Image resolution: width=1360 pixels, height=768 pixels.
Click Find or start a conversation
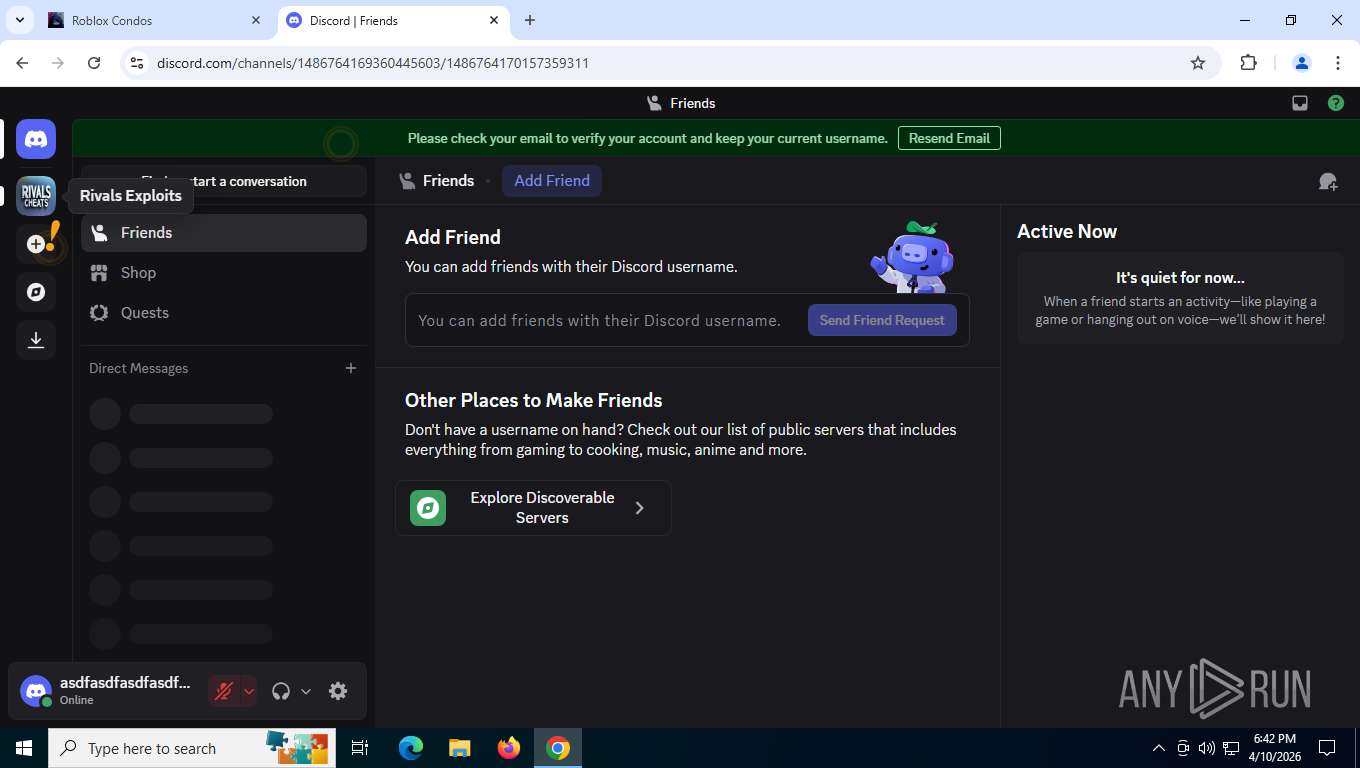[224, 181]
